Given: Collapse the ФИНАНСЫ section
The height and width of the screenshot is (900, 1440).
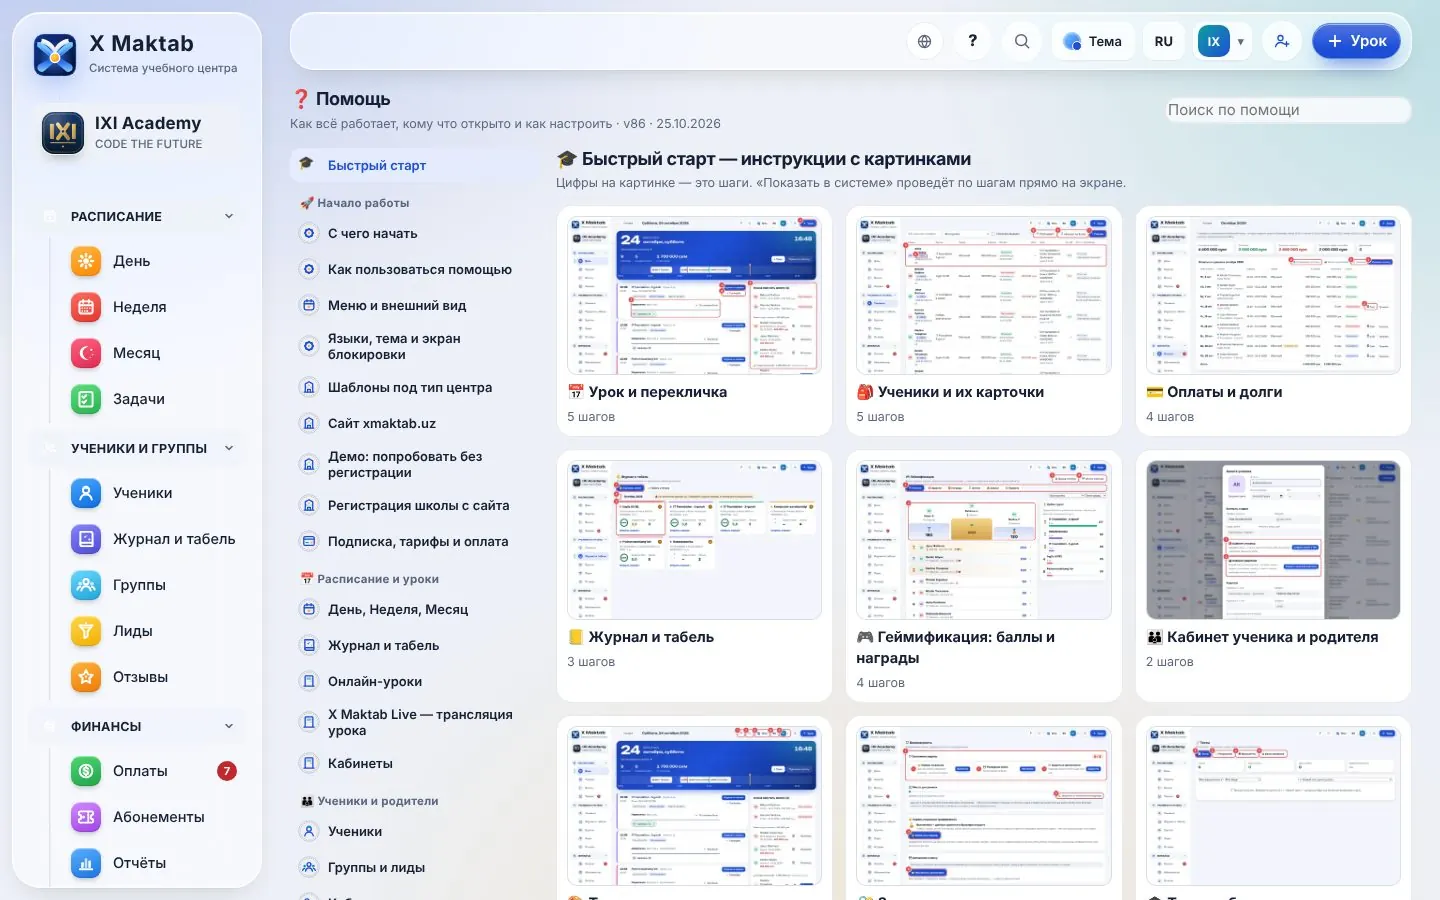Looking at the screenshot, I should tap(139, 726).
